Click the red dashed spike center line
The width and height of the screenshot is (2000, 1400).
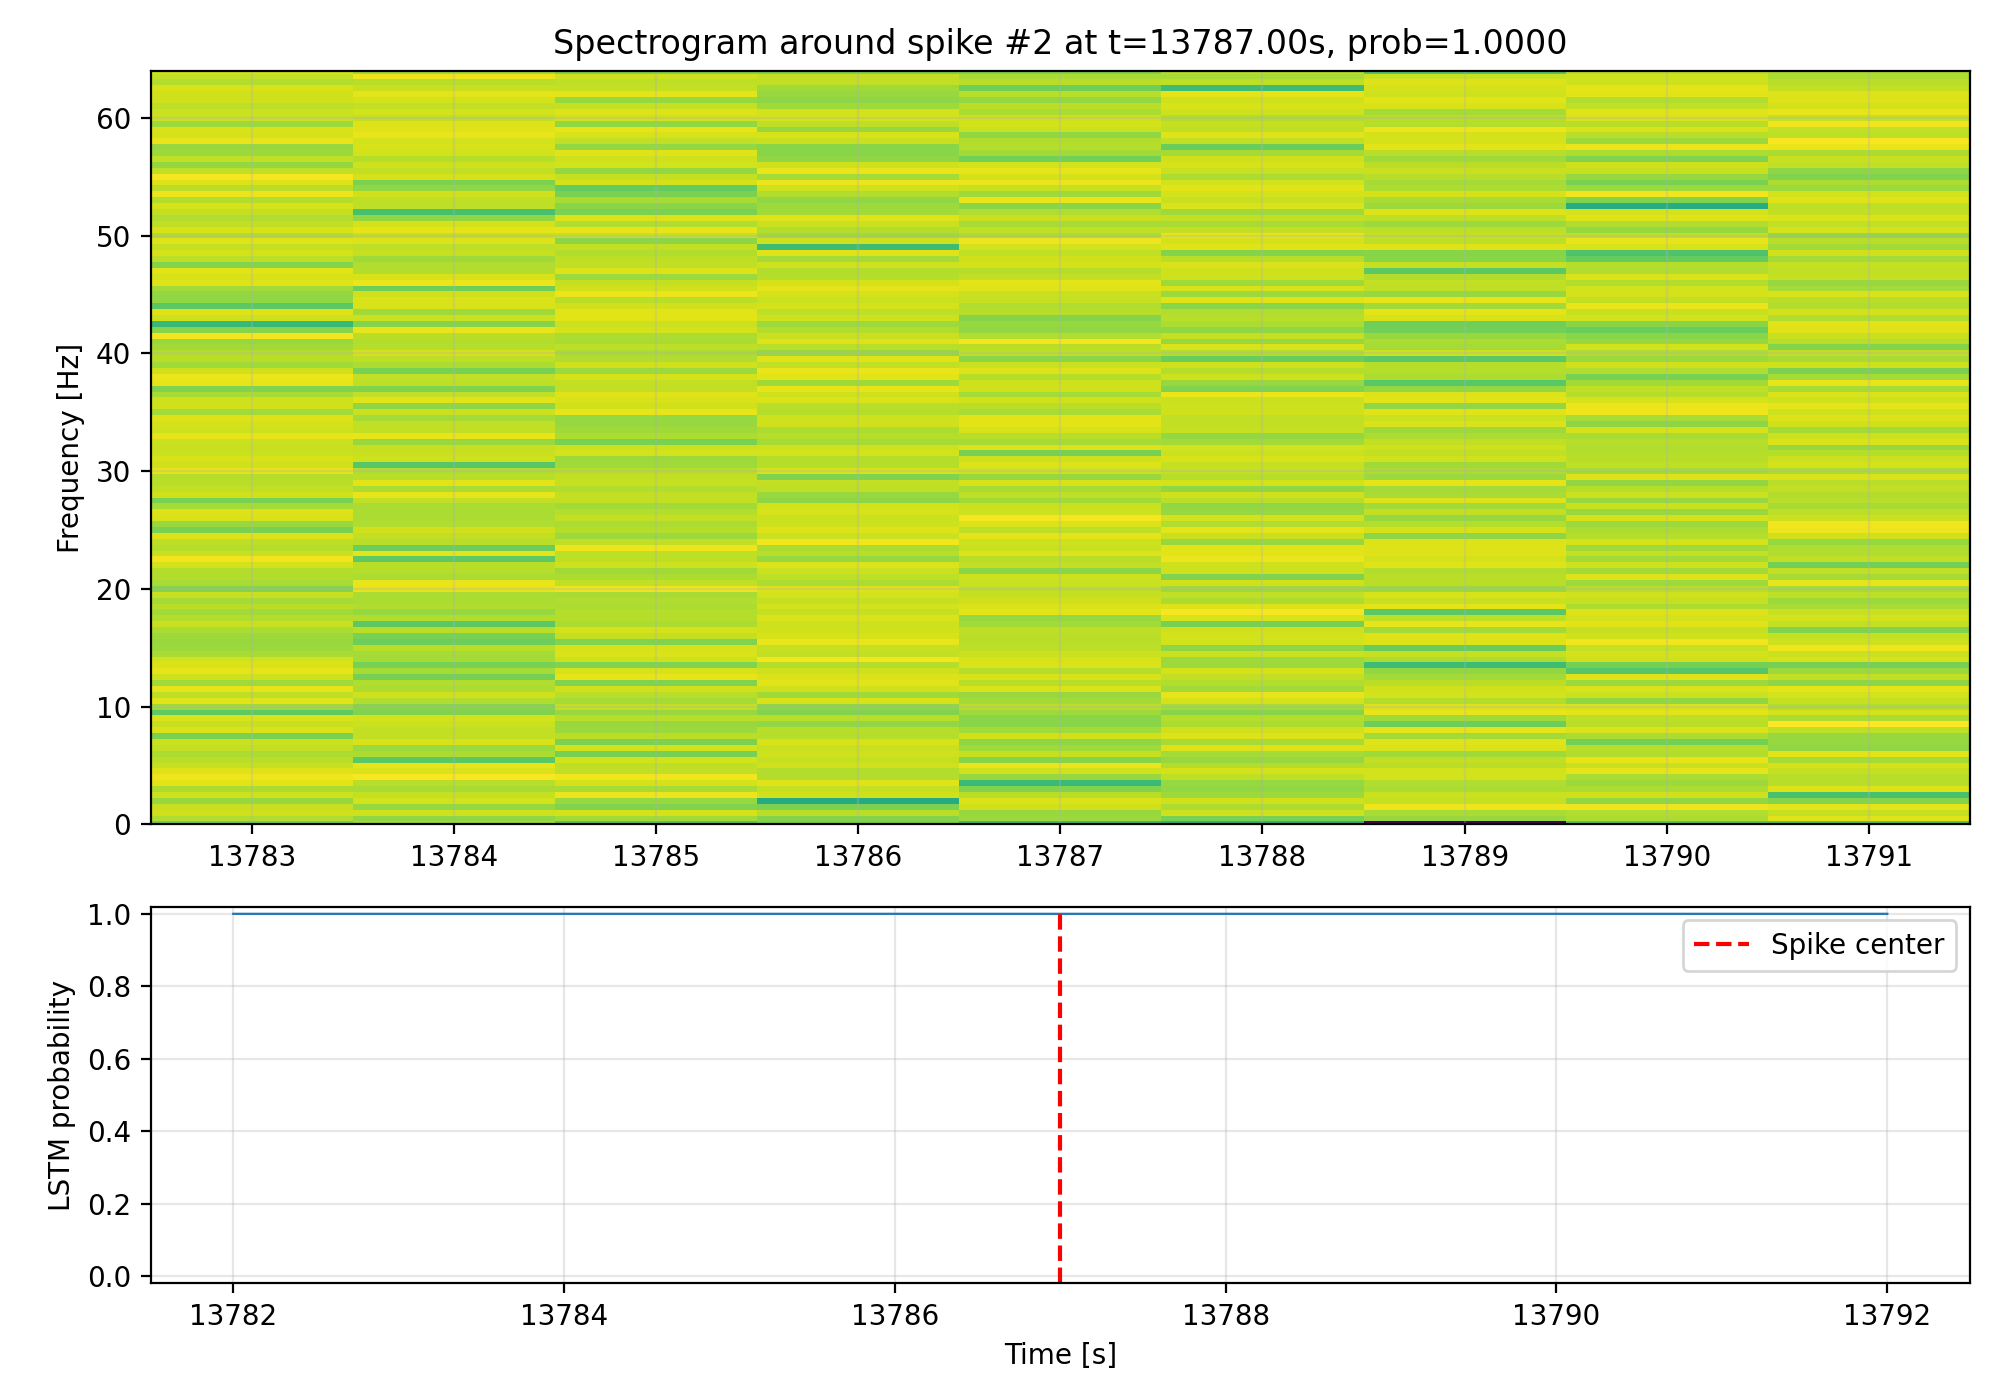(1059, 1100)
